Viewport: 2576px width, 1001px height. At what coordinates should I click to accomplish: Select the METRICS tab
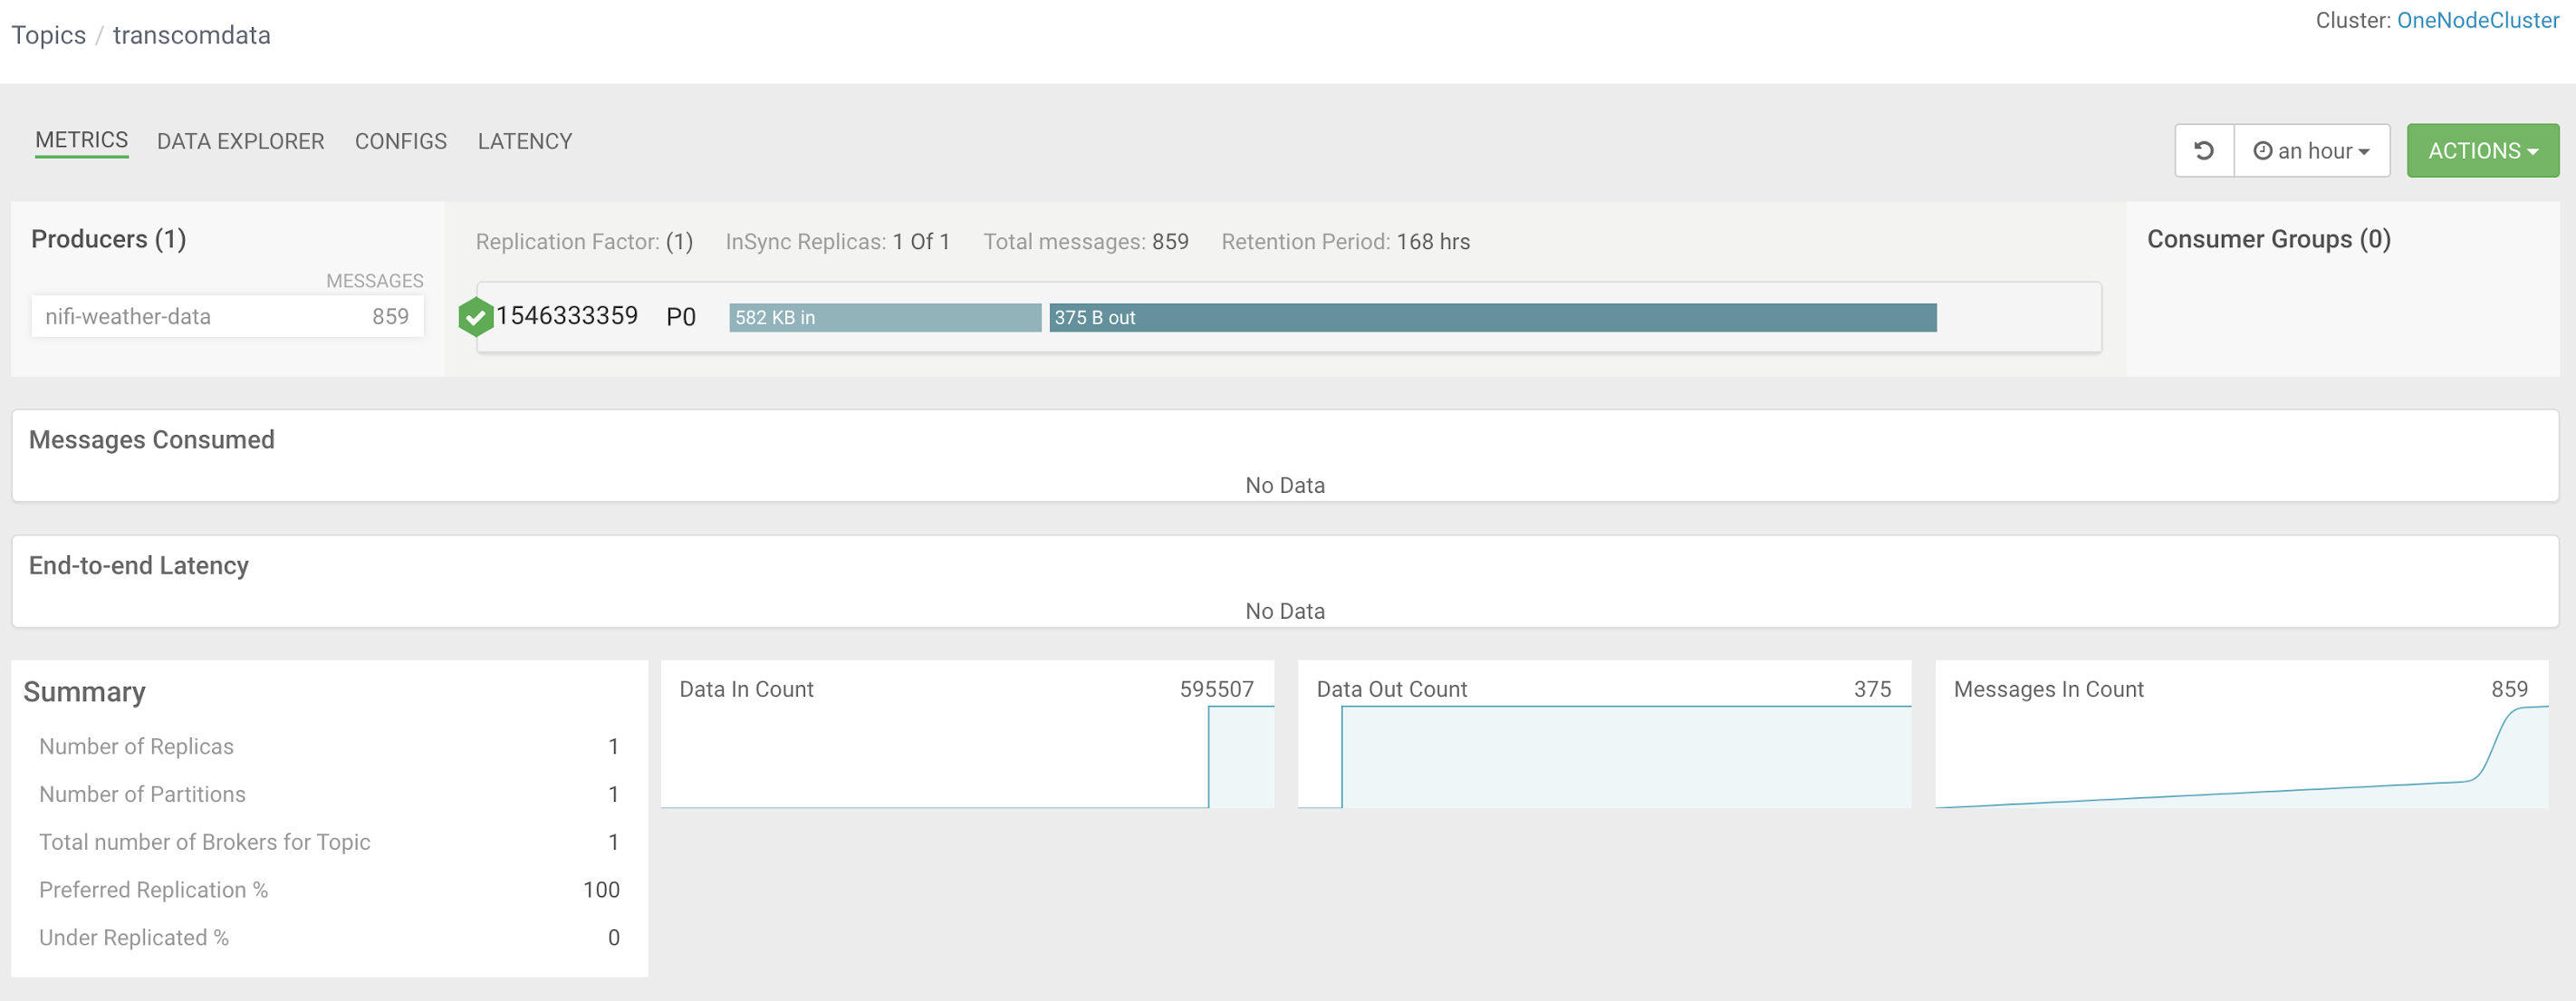tap(81, 140)
